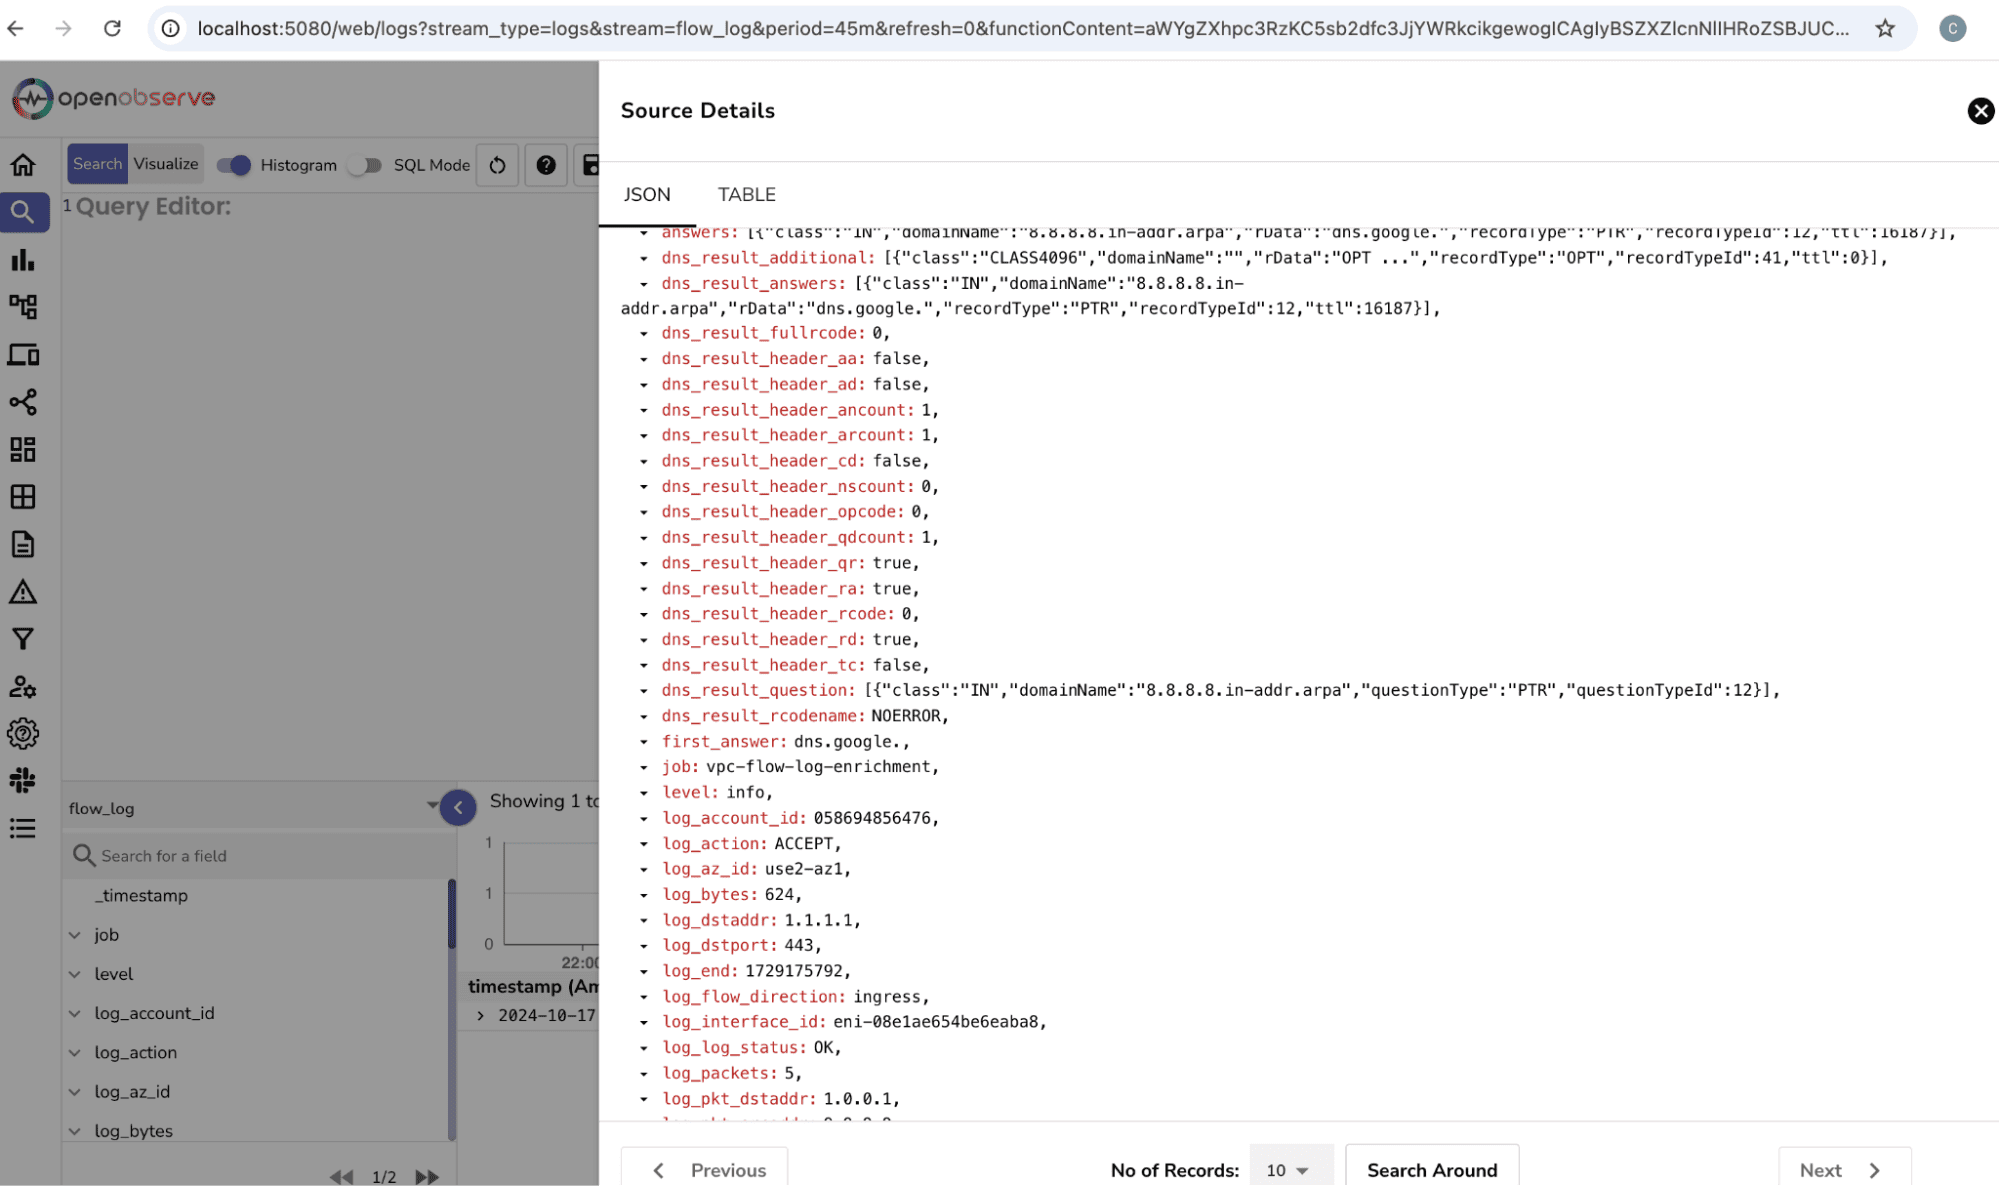Disable the Histogram toggle

(233, 165)
